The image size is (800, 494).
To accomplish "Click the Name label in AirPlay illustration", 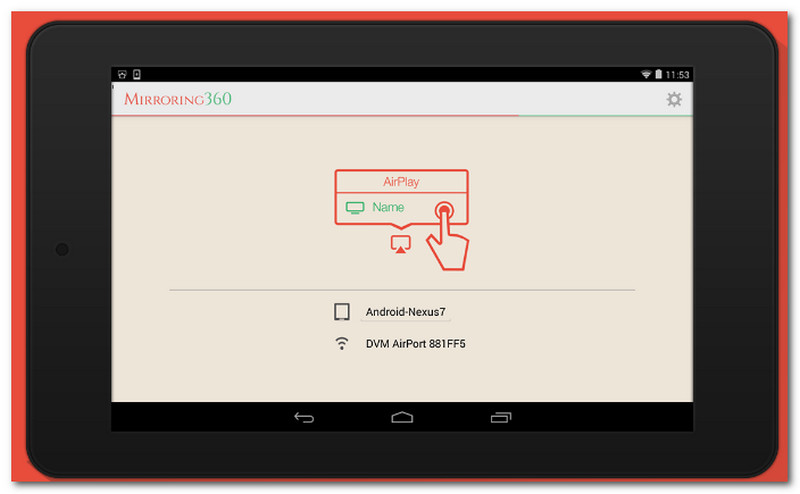I will click(x=388, y=207).
